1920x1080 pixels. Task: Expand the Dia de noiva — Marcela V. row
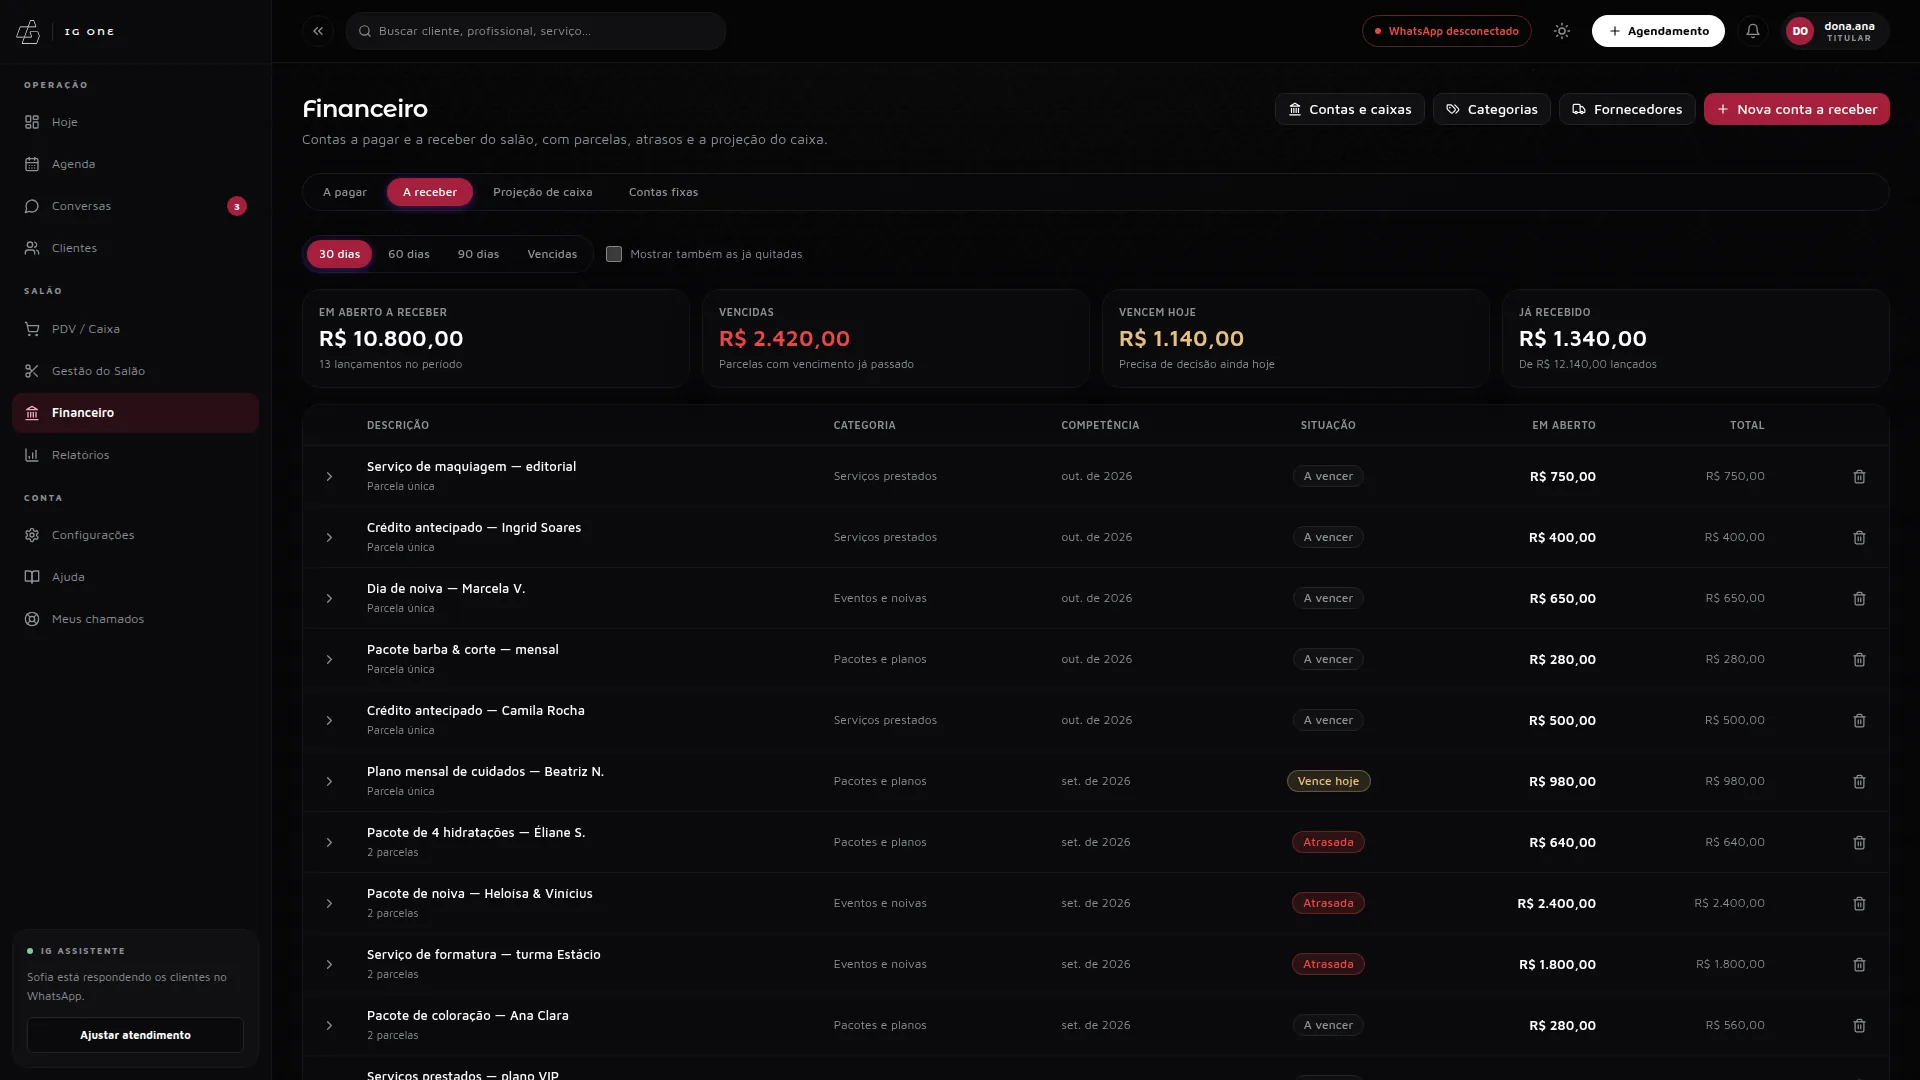point(329,599)
